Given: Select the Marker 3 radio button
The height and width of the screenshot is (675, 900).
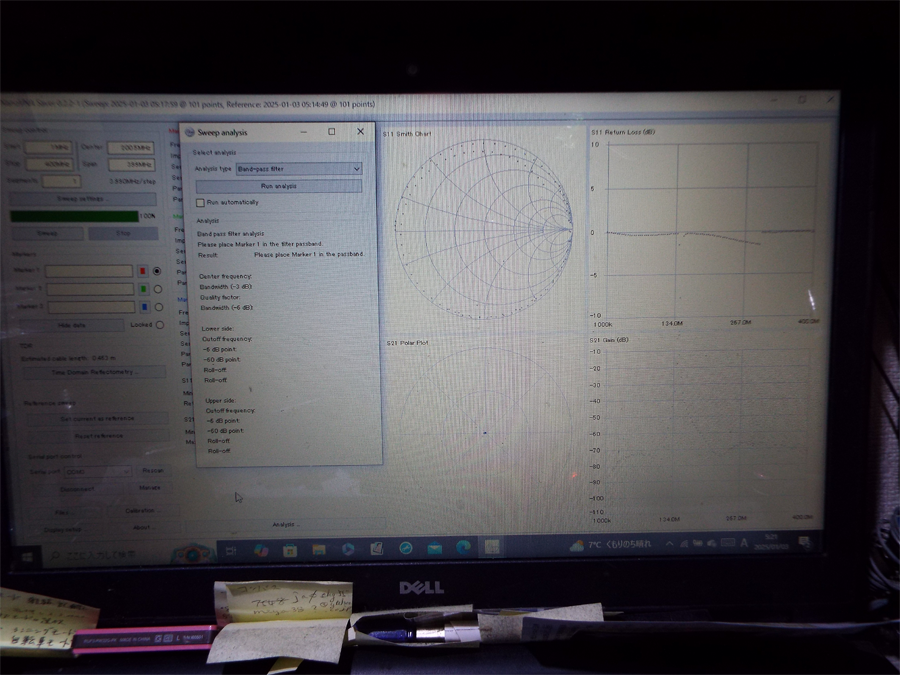Looking at the screenshot, I should pos(158,307).
